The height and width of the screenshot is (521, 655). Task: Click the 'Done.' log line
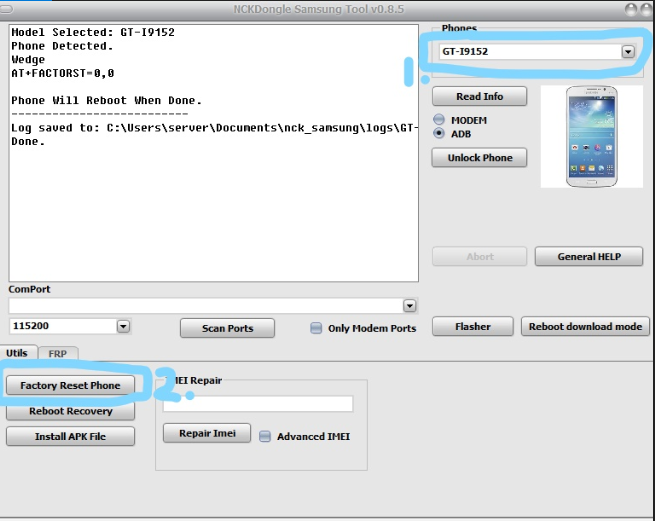28,141
